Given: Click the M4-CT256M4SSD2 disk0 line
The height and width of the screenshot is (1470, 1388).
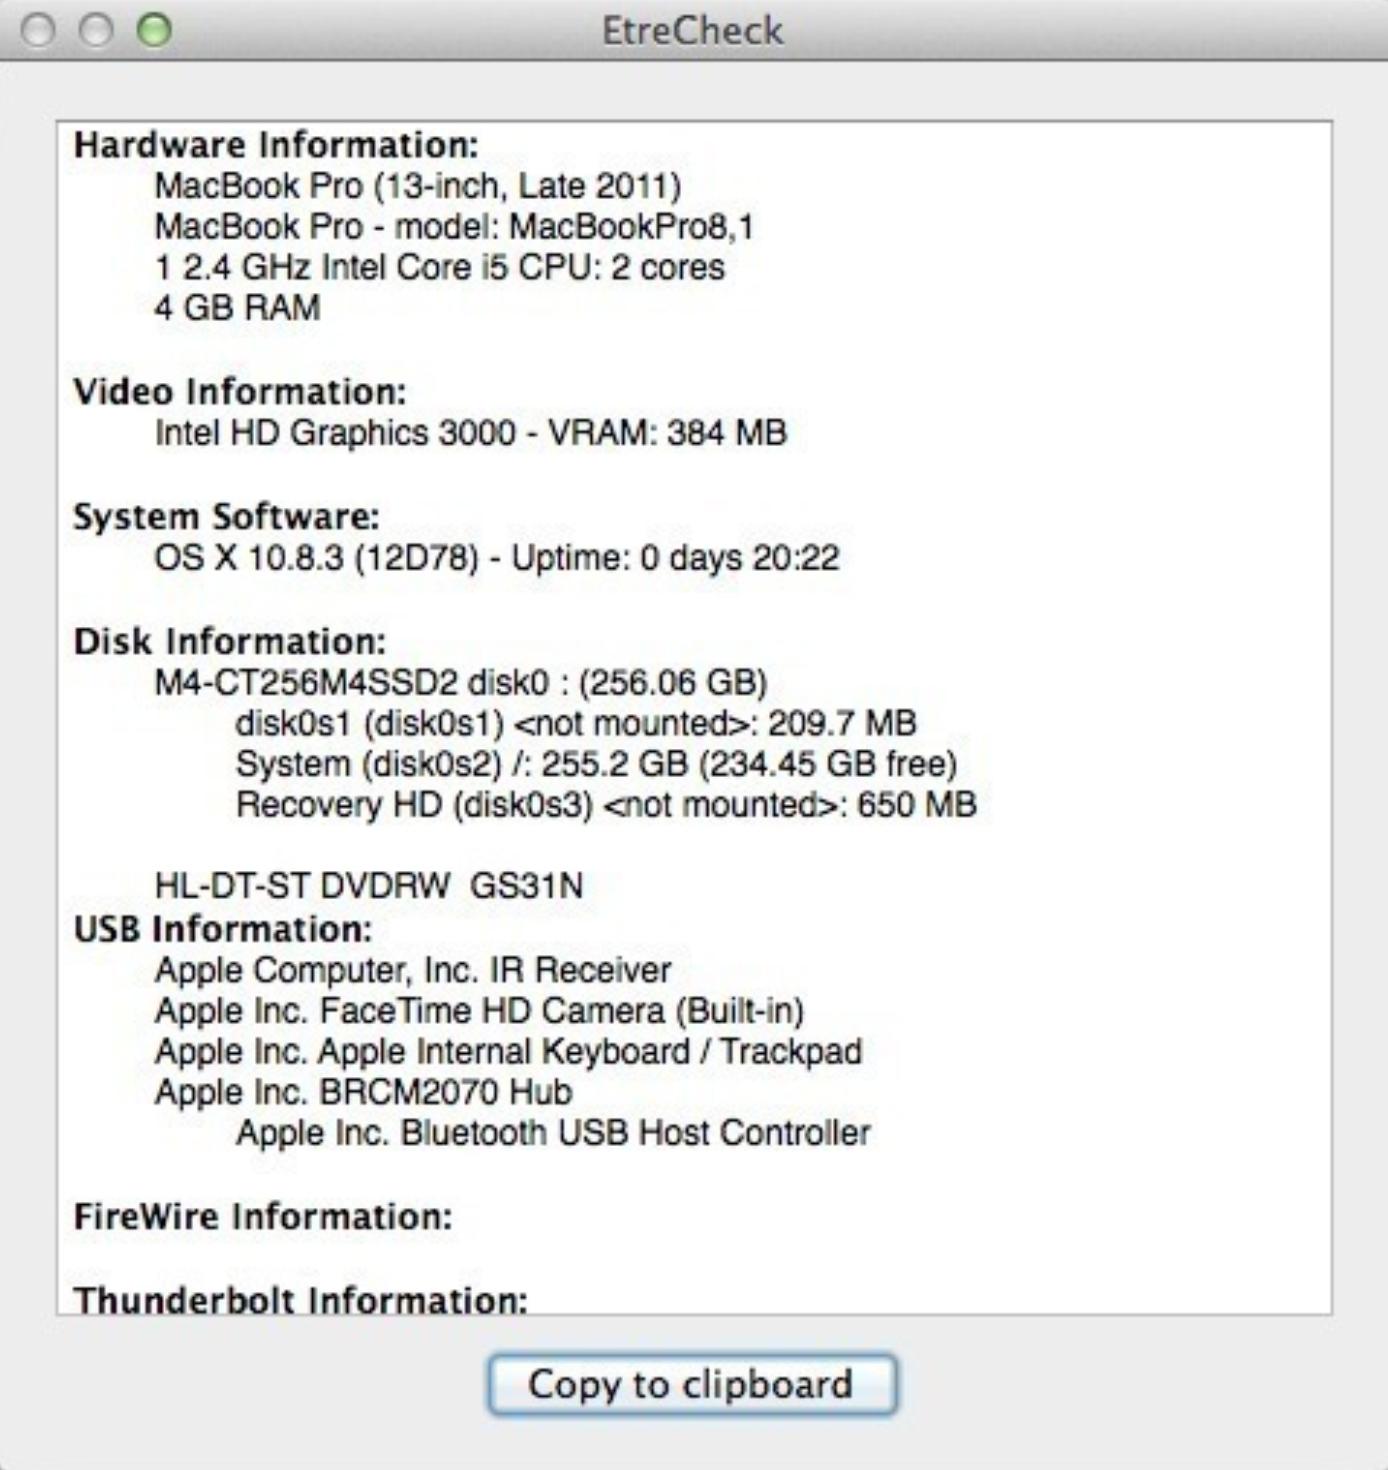Looking at the screenshot, I should tap(461, 683).
